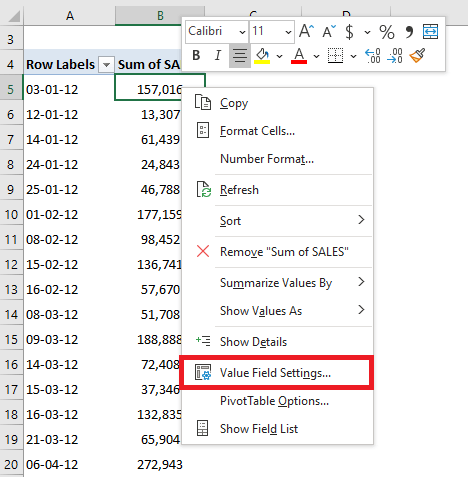Toggle Italic formatting in mini toolbar

tap(218, 55)
